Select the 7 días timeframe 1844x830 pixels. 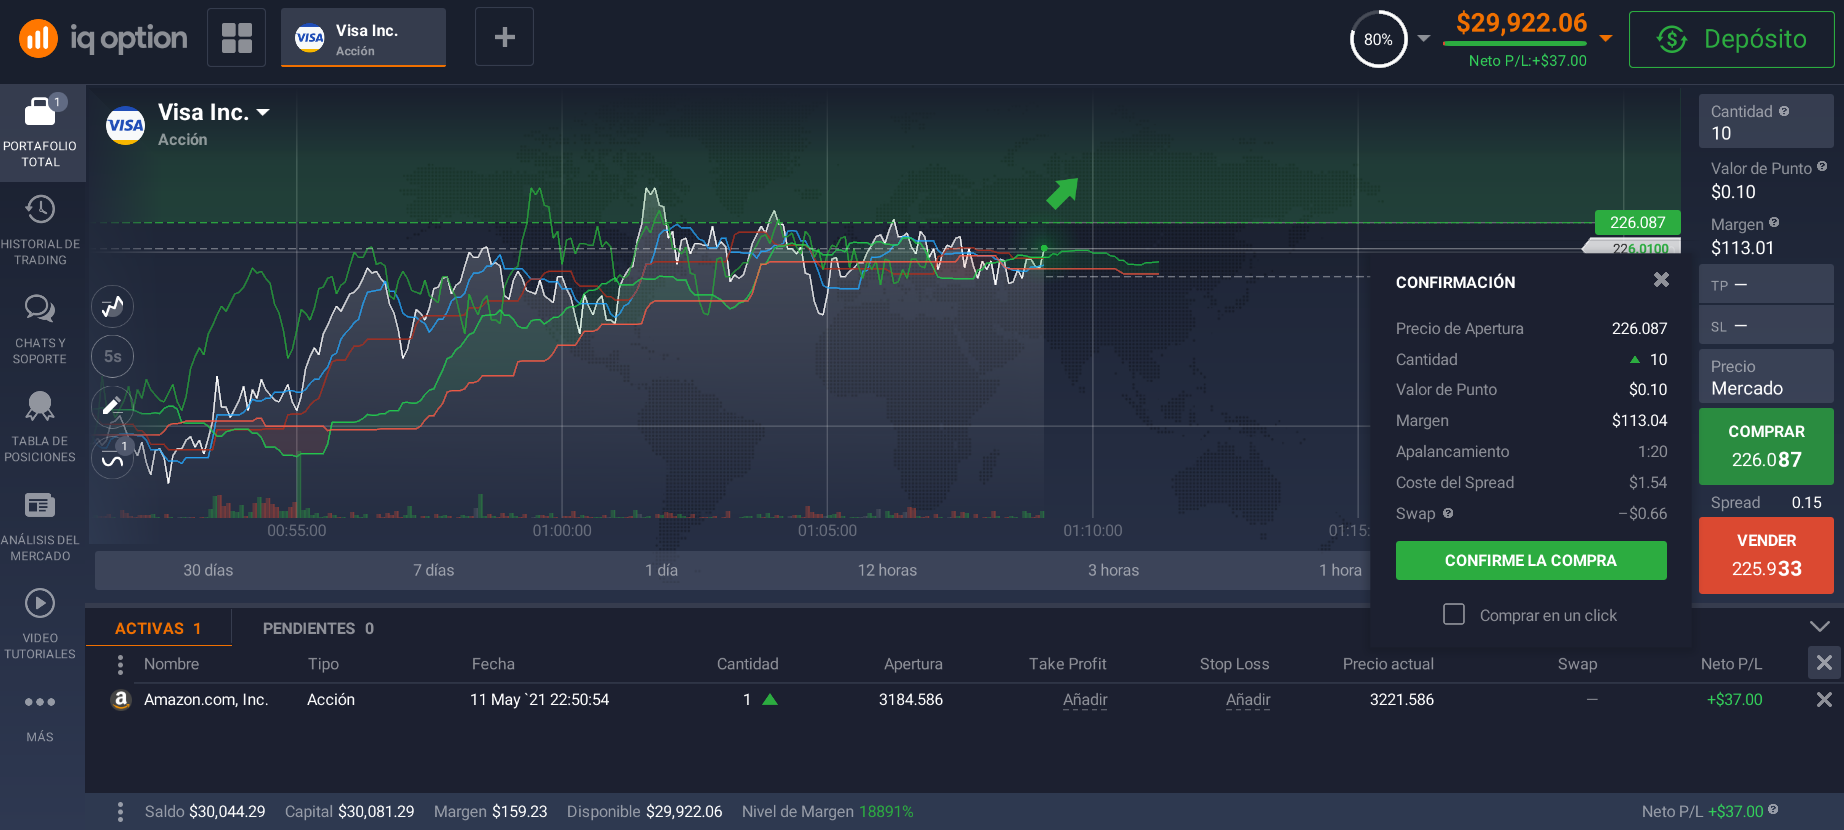(x=434, y=570)
